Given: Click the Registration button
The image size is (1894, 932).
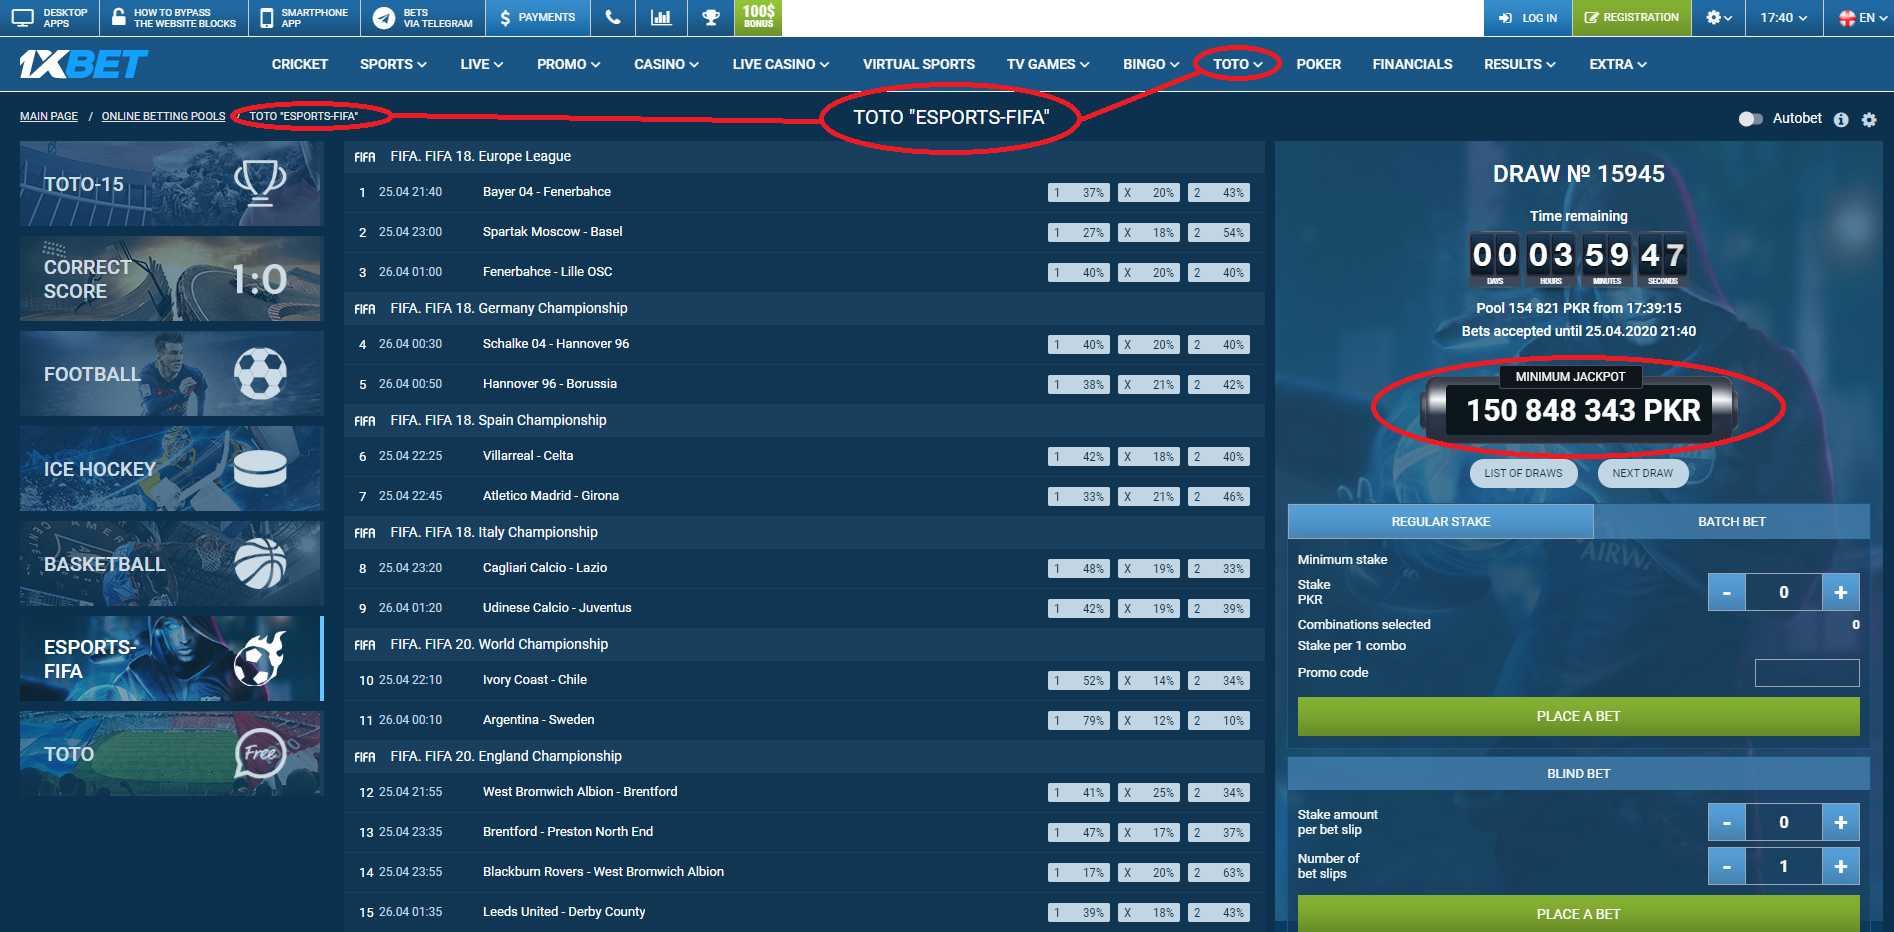Looking at the screenshot, I should click(1632, 18).
